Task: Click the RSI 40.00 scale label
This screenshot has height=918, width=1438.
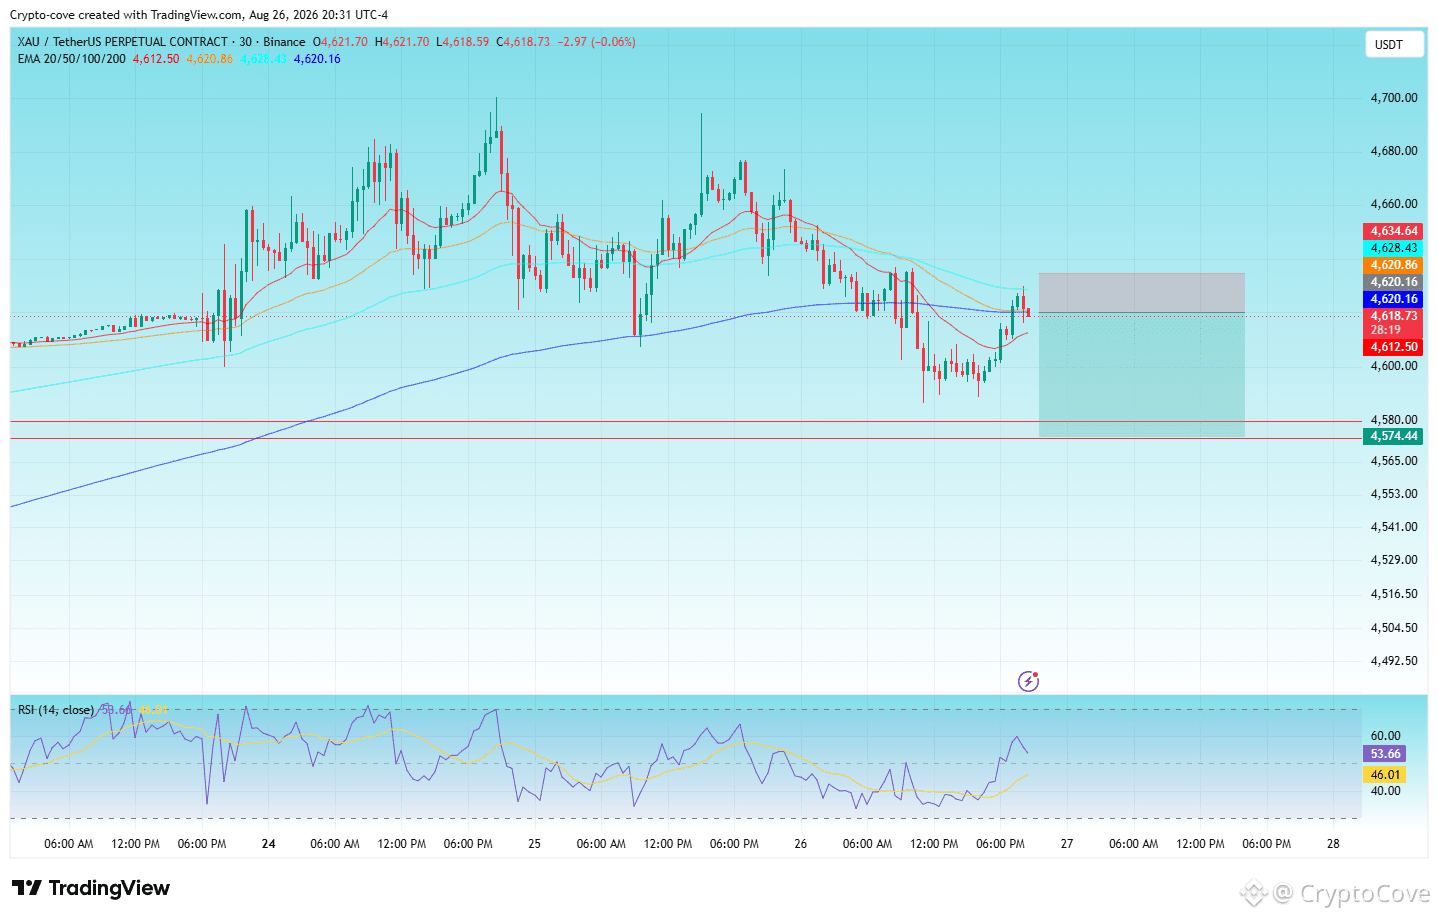Action: 1386,791
